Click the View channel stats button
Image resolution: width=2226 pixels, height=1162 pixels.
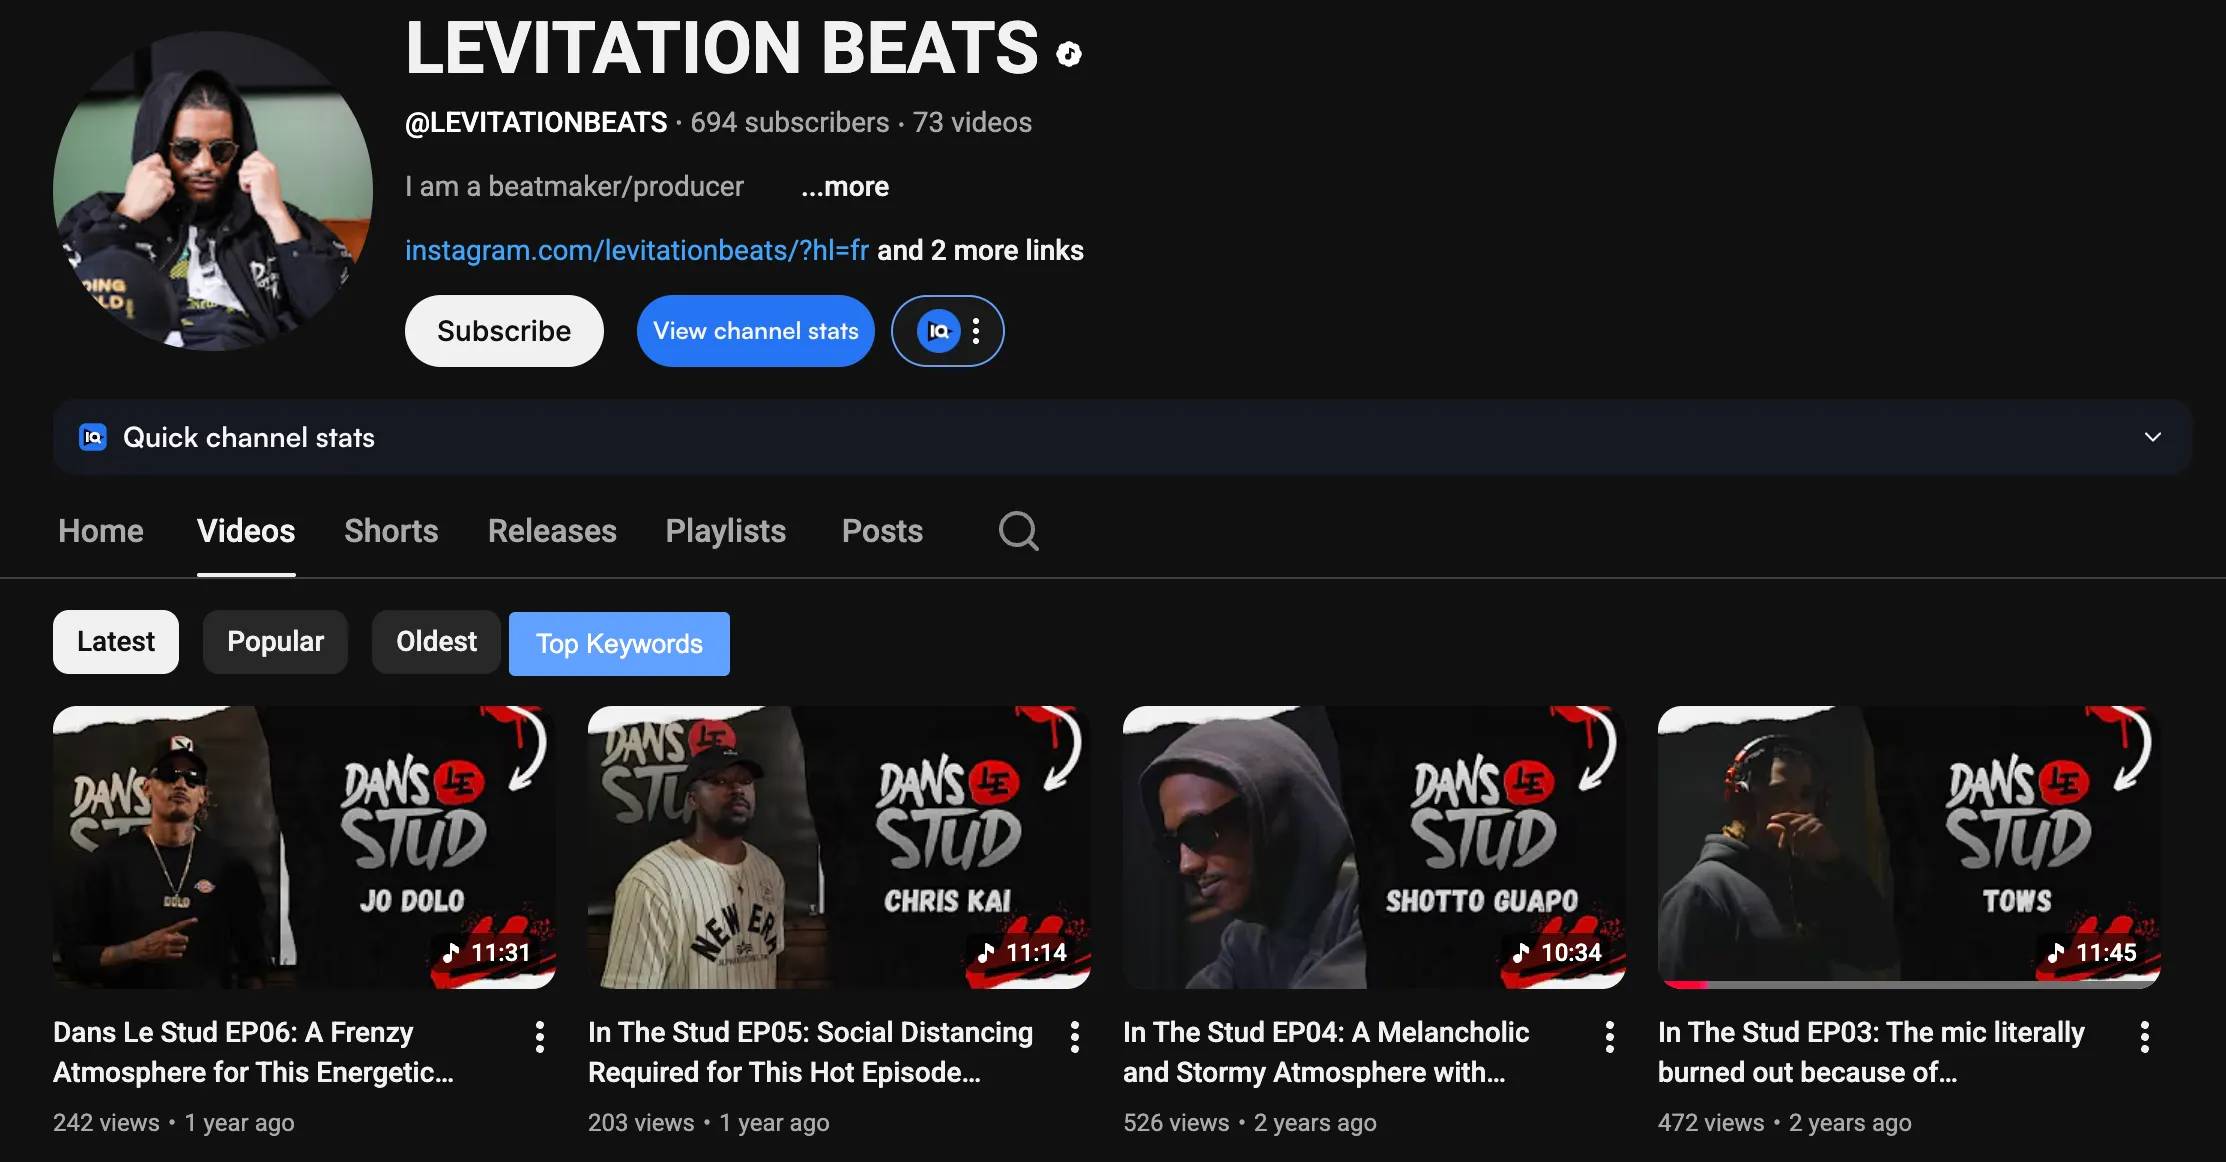click(755, 331)
